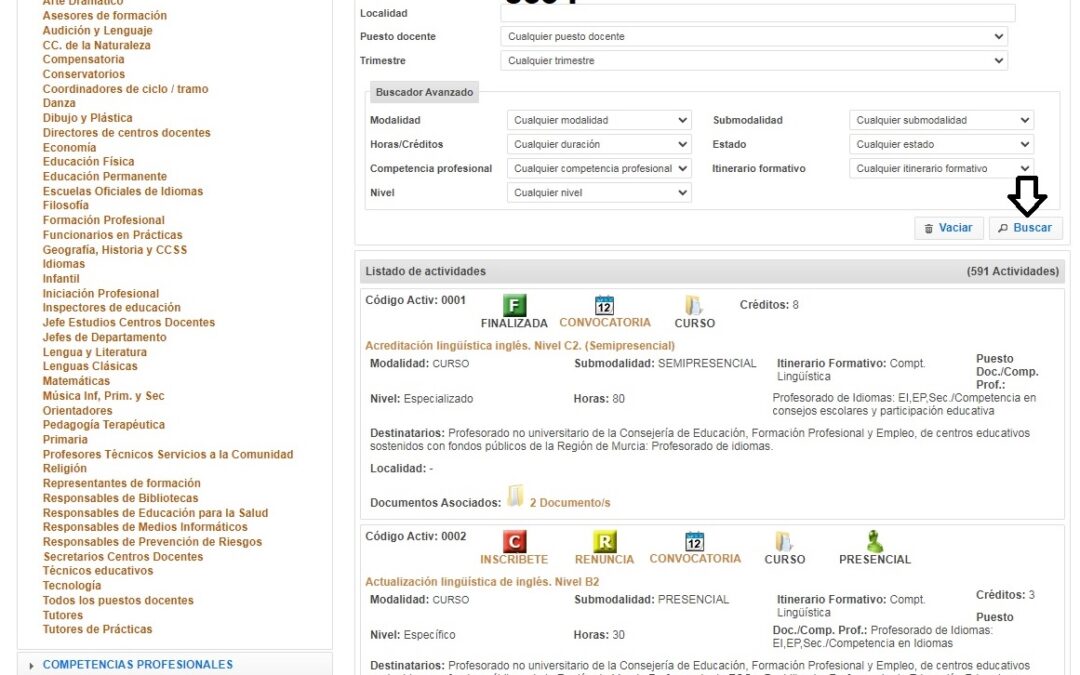This screenshot has width=1080, height=675.
Task: Open Coordinadores de ciclo / tramo
Action: tap(125, 89)
